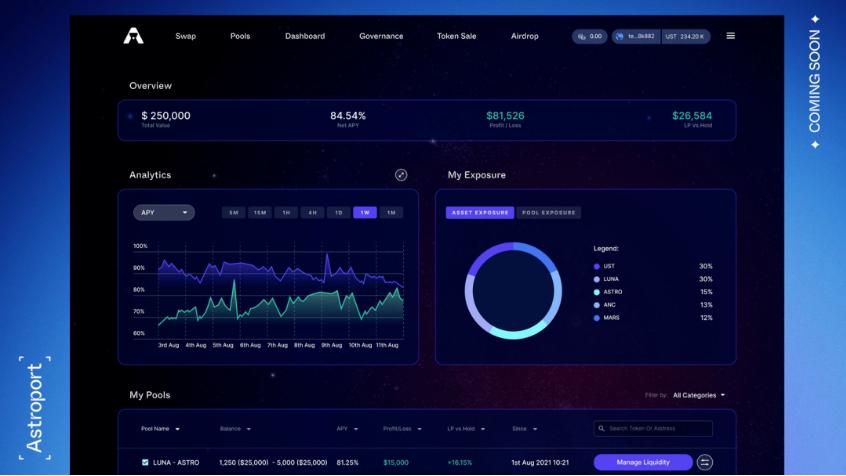Go to the Governance tab
This screenshot has height=476, width=846.
pyautogui.click(x=381, y=36)
